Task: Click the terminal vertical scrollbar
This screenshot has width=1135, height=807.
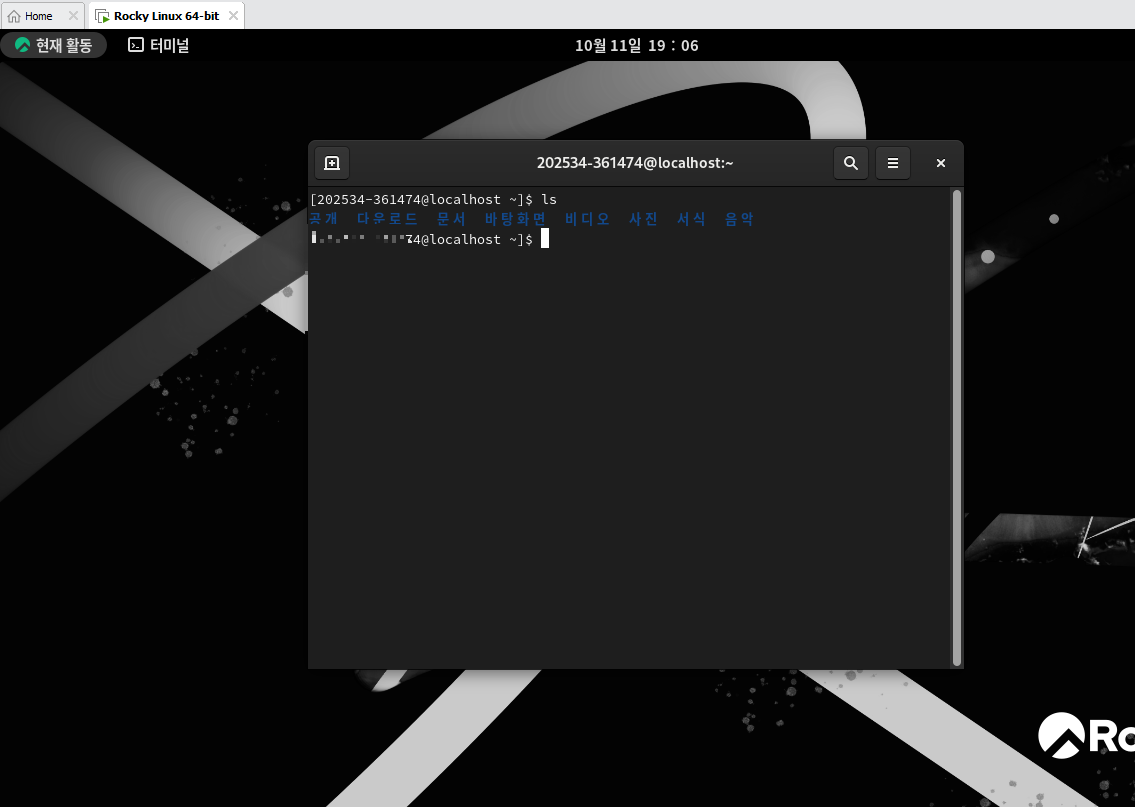Action: (x=957, y=427)
